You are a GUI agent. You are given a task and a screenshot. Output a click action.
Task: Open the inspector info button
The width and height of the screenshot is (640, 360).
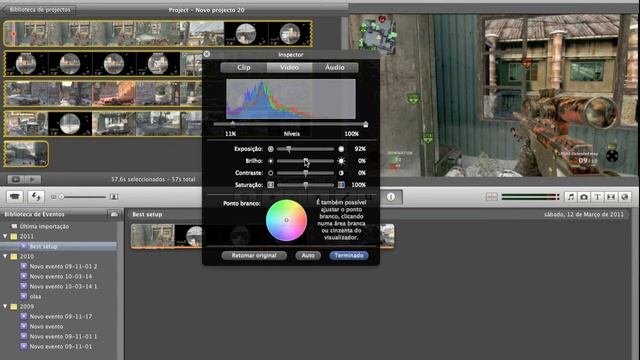pos(391,197)
